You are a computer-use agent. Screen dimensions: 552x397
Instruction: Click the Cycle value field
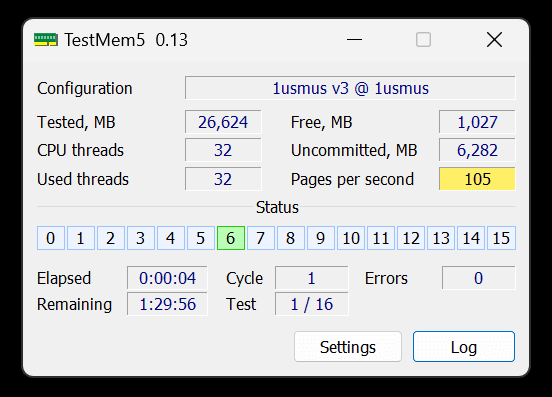click(x=312, y=278)
